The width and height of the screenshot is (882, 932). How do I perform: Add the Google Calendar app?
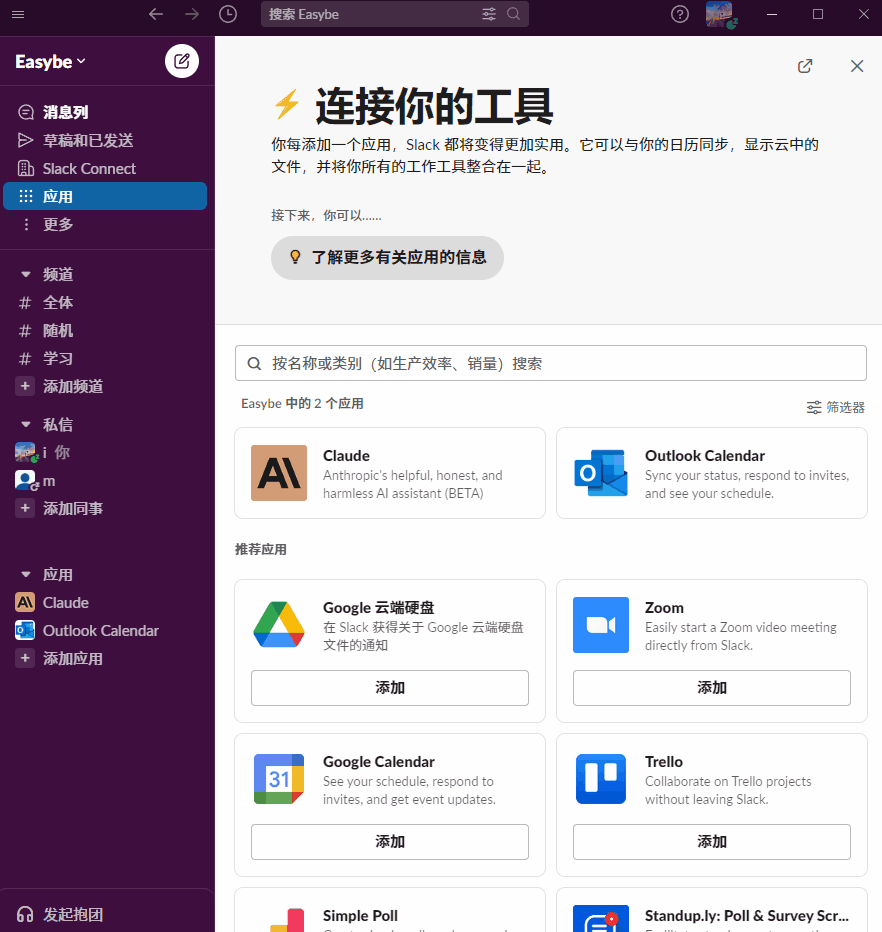click(390, 842)
